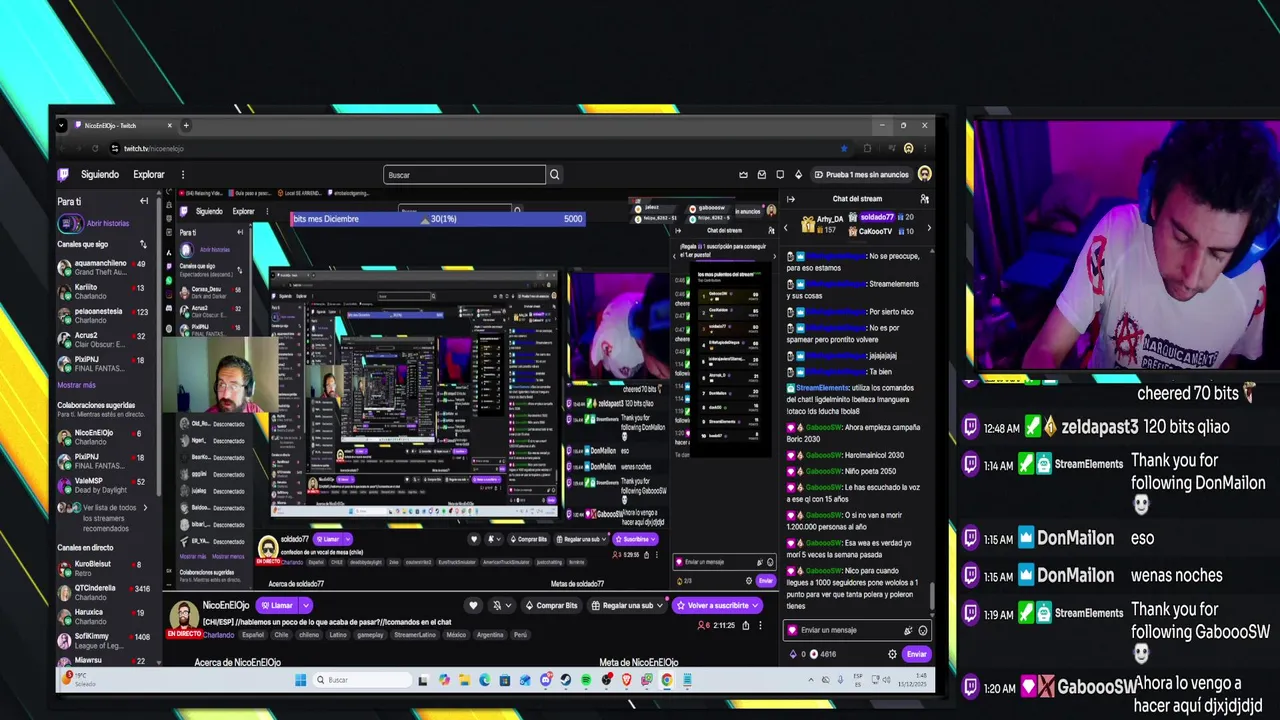Click Mostrar más under followed channels
This screenshot has height=720, width=1280.
tap(76, 385)
